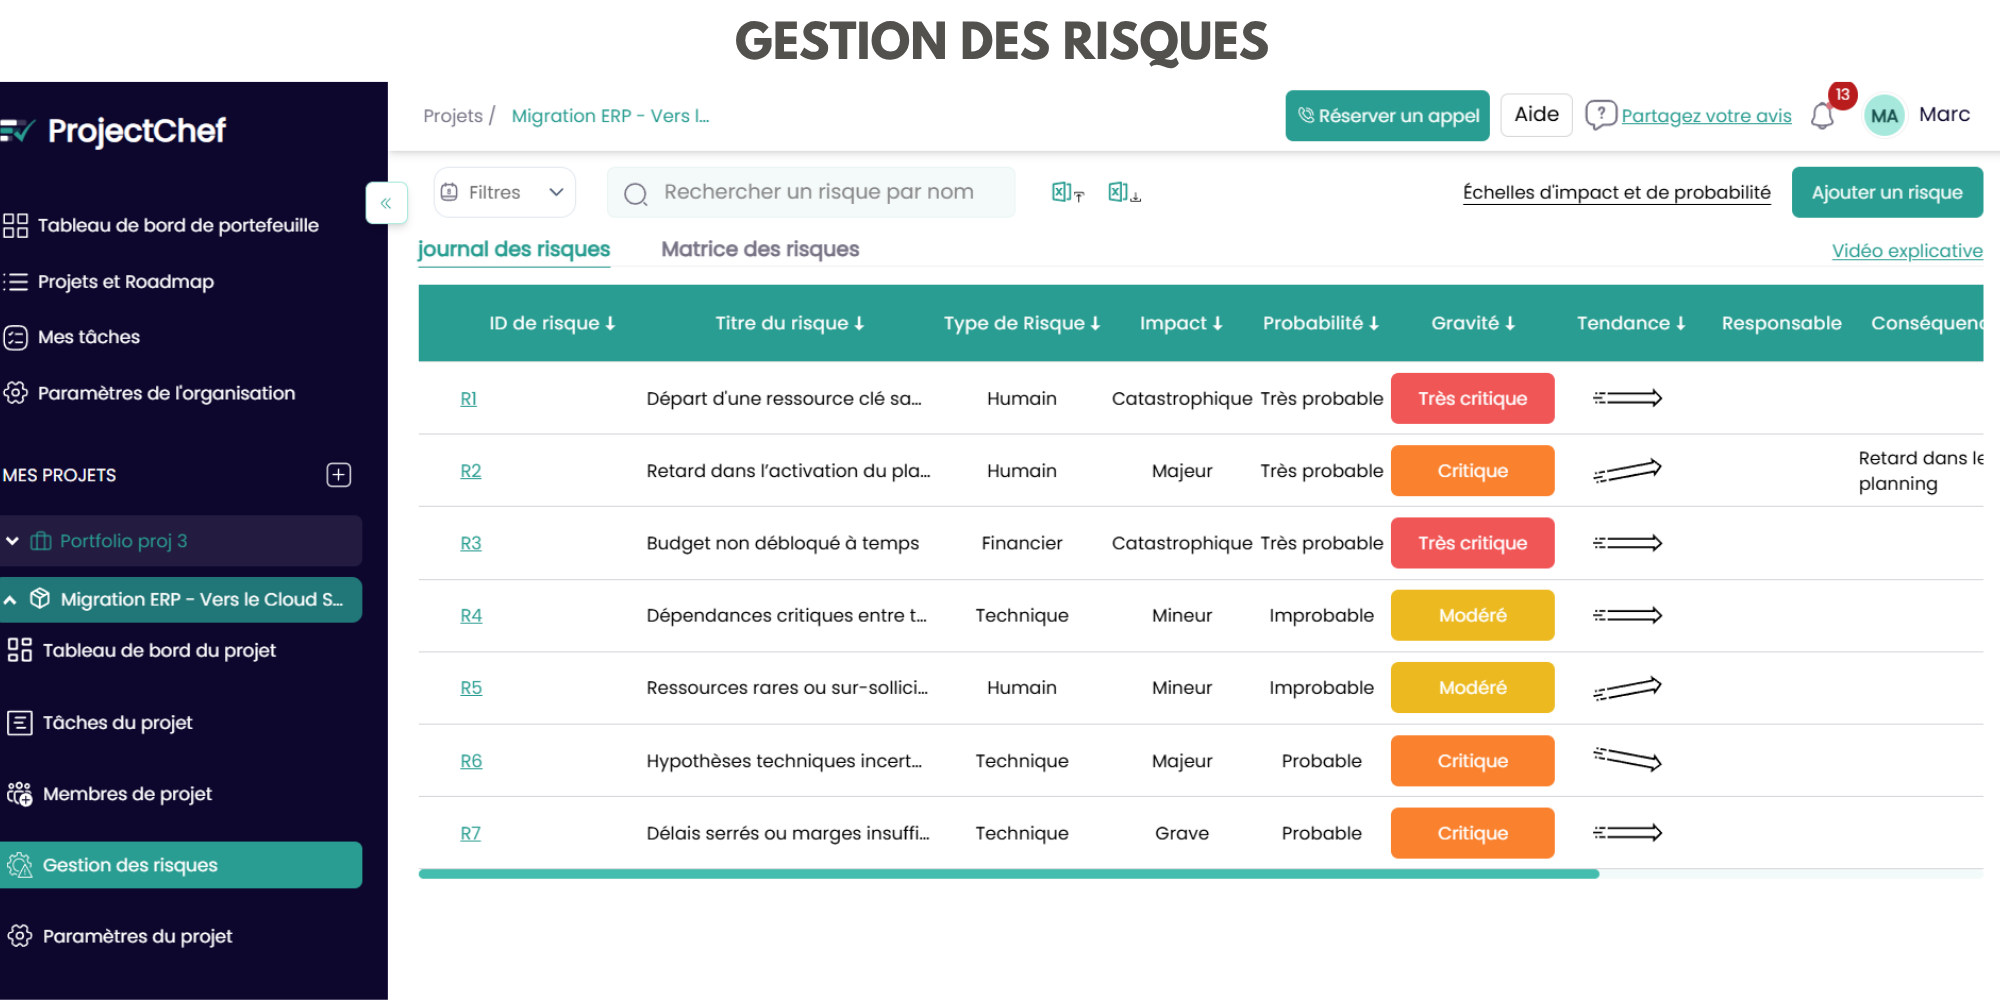Expand the Portfolio proj 3 chevron
This screenshot has height=1000, width=2000.
13,541
